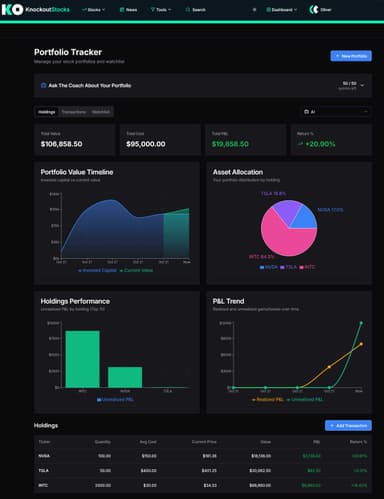Switch to the Transactions tab

click(x=74, y=112)
